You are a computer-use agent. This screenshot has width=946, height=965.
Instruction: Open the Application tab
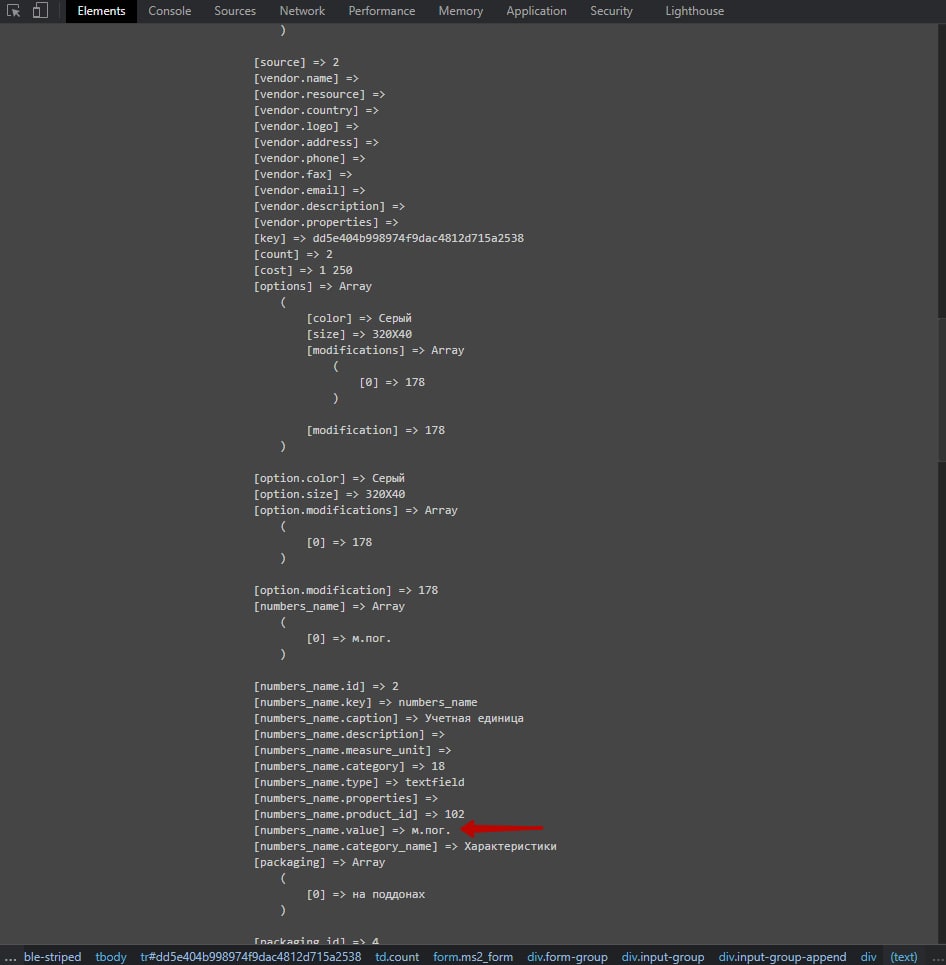(x=536, y=11)
